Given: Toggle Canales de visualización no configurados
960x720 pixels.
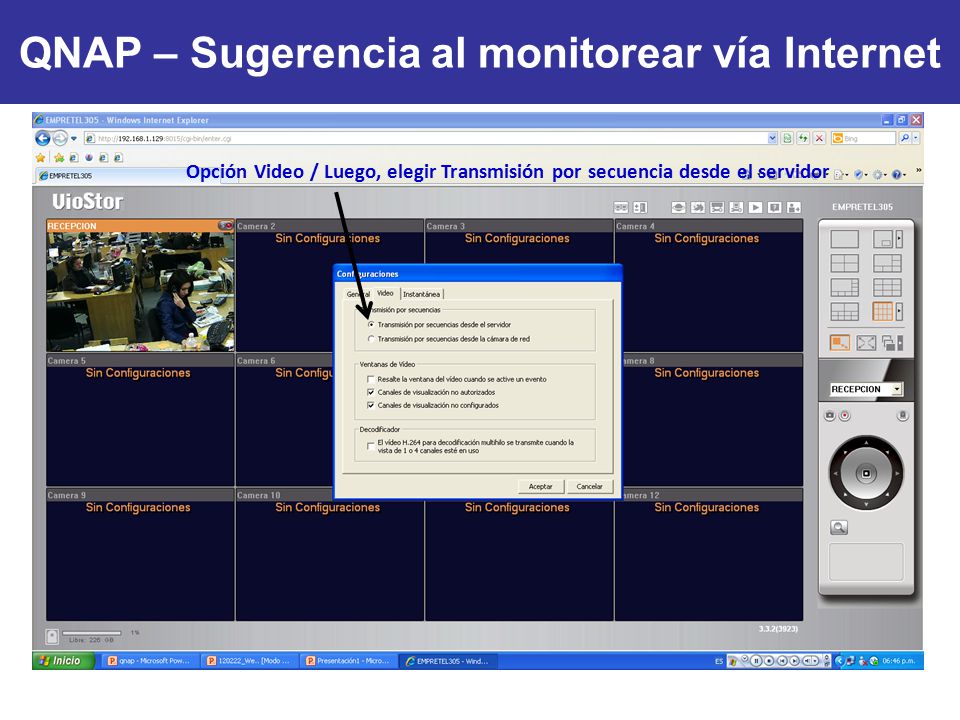Looking at the screenshot, I should coord(370,405).
